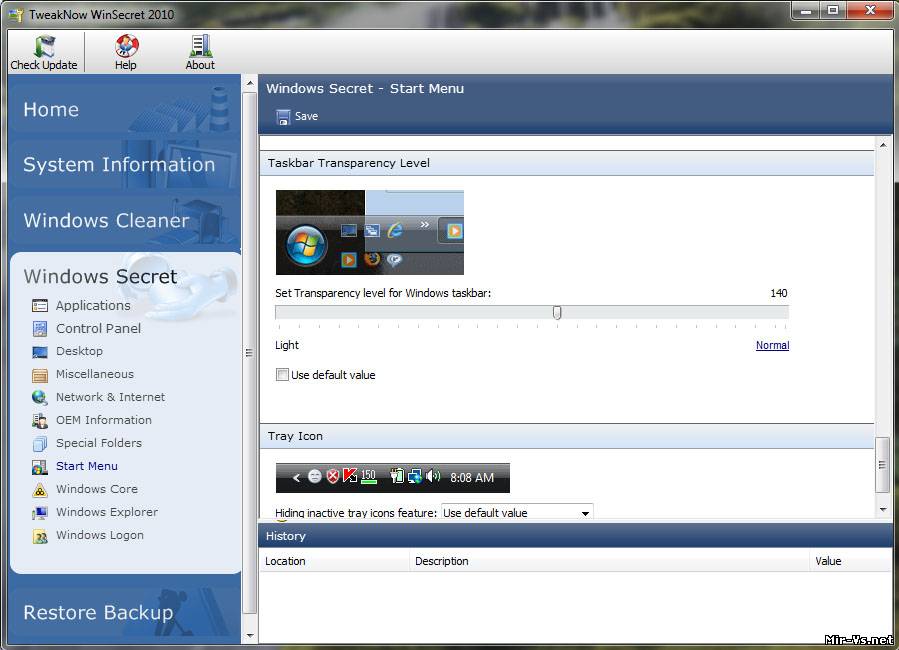Image resolution: width=899 pixels, height=650 pixels.
Task: Click the Windows Core warning icon
Action: [x=40, y=490]
